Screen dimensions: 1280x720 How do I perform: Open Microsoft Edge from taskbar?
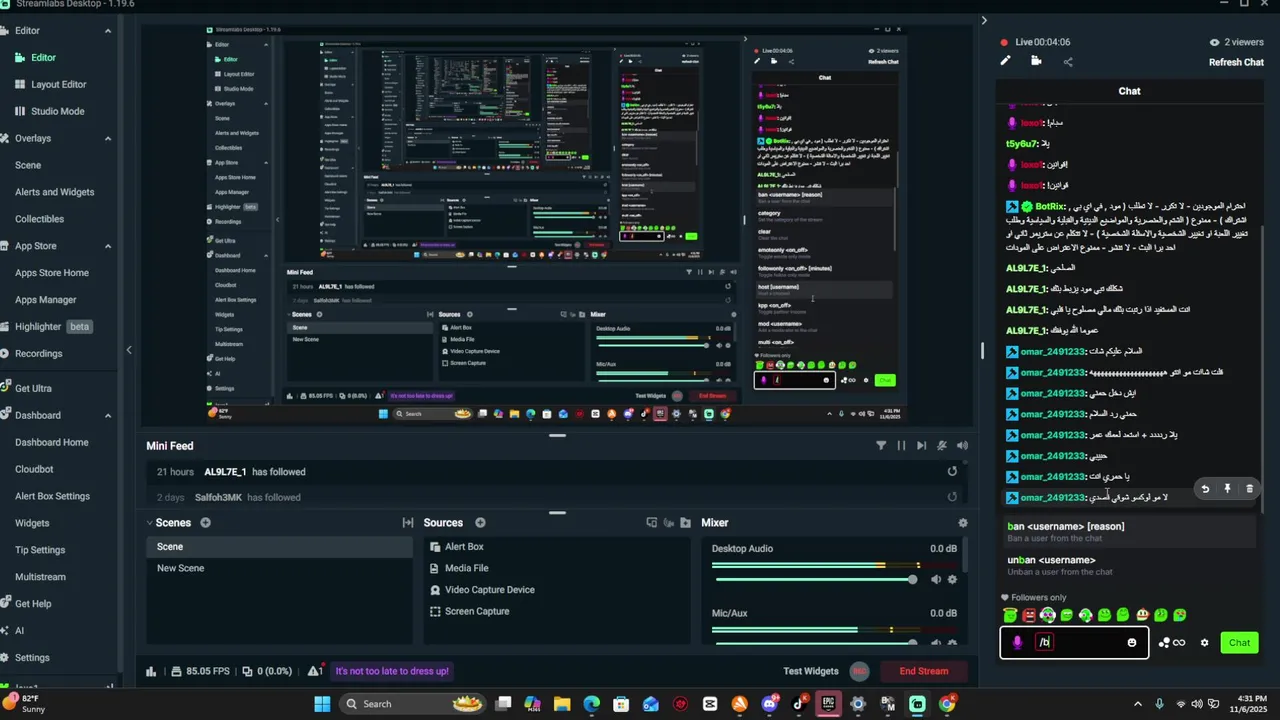pos(591,704)
